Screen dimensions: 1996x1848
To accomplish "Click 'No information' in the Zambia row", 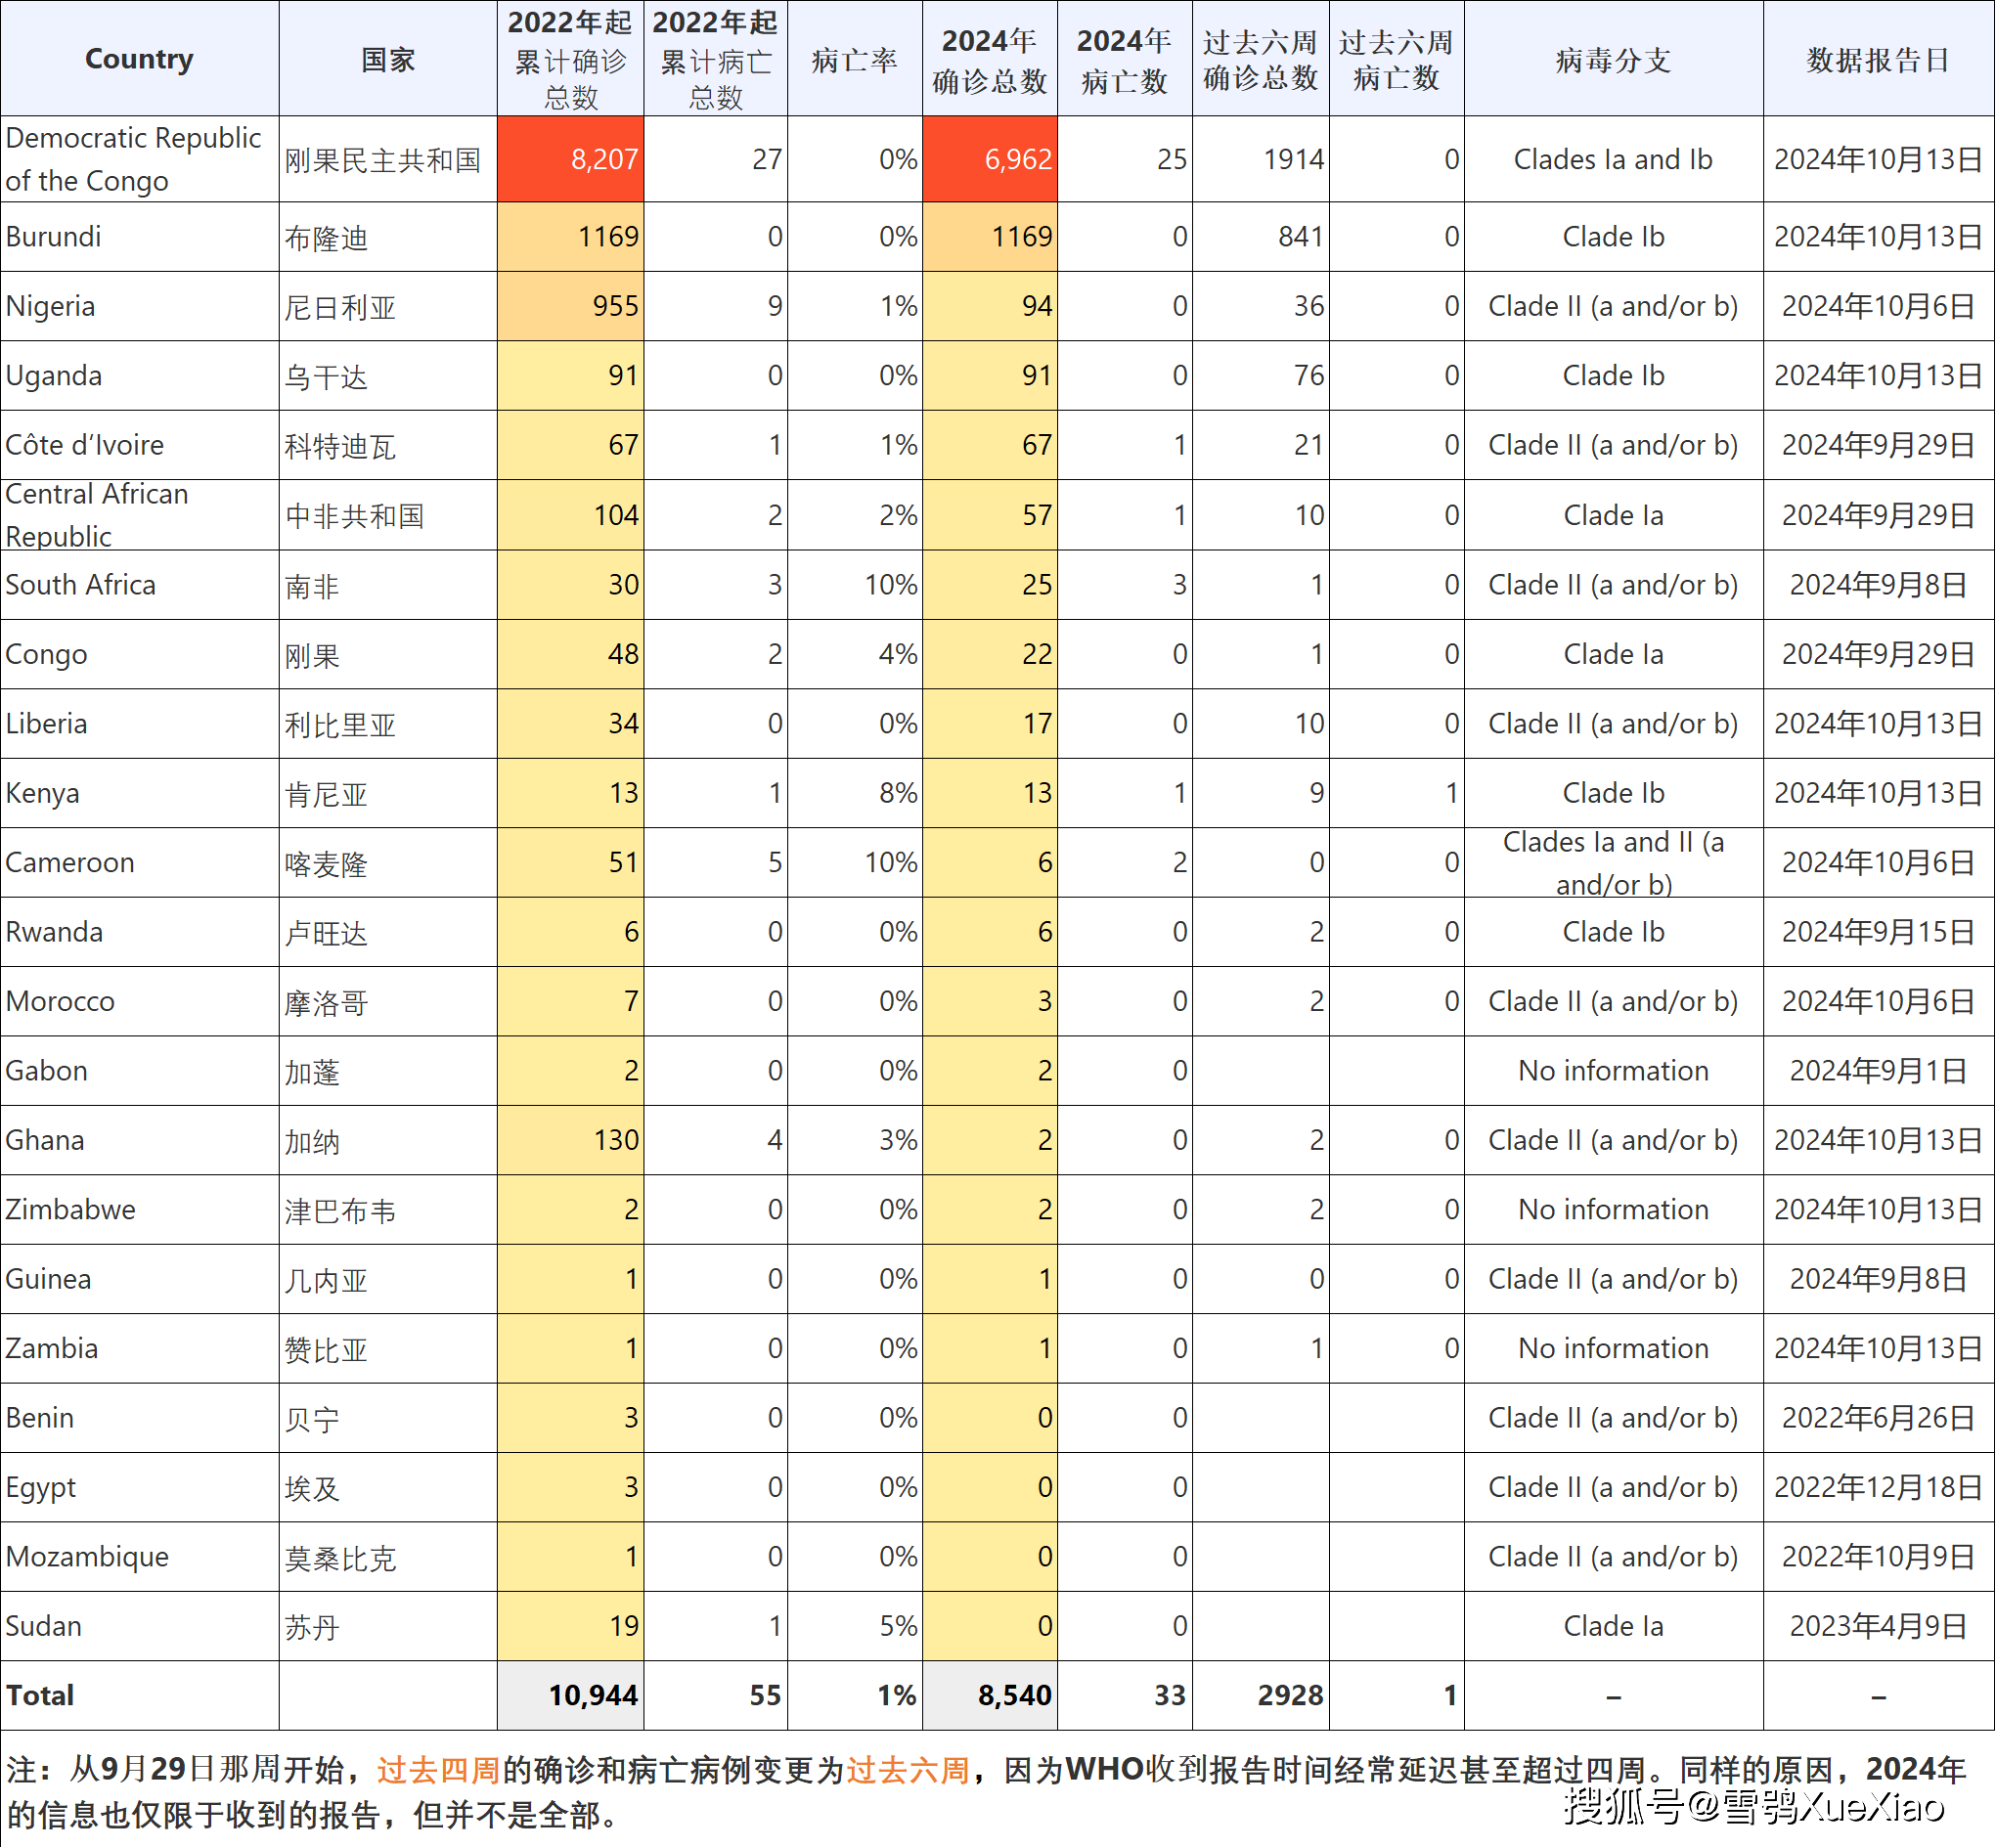I will click(x=1613, y=1349).
